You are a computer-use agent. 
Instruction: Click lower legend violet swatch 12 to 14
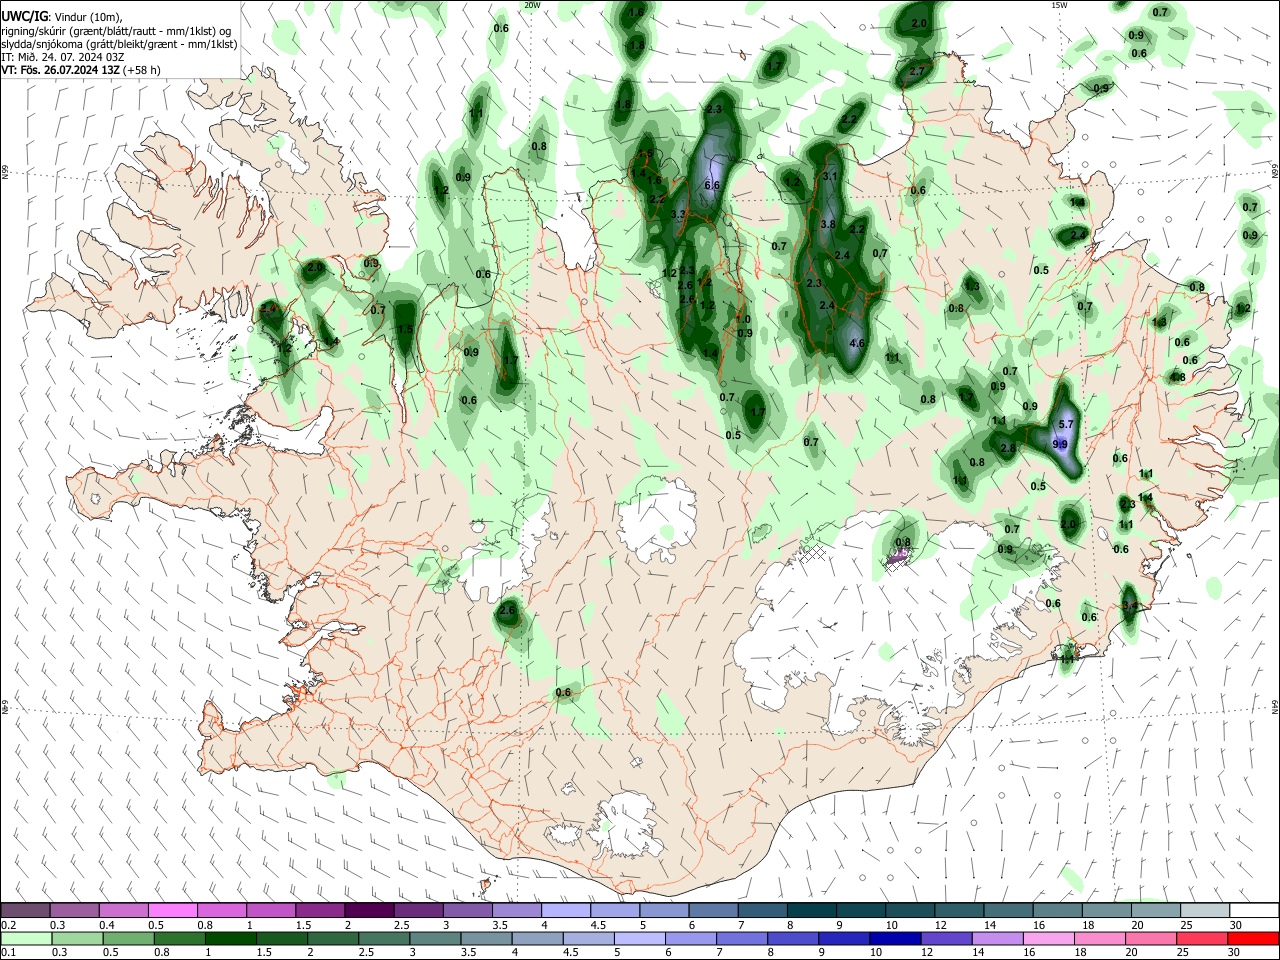tap(946, 938)
